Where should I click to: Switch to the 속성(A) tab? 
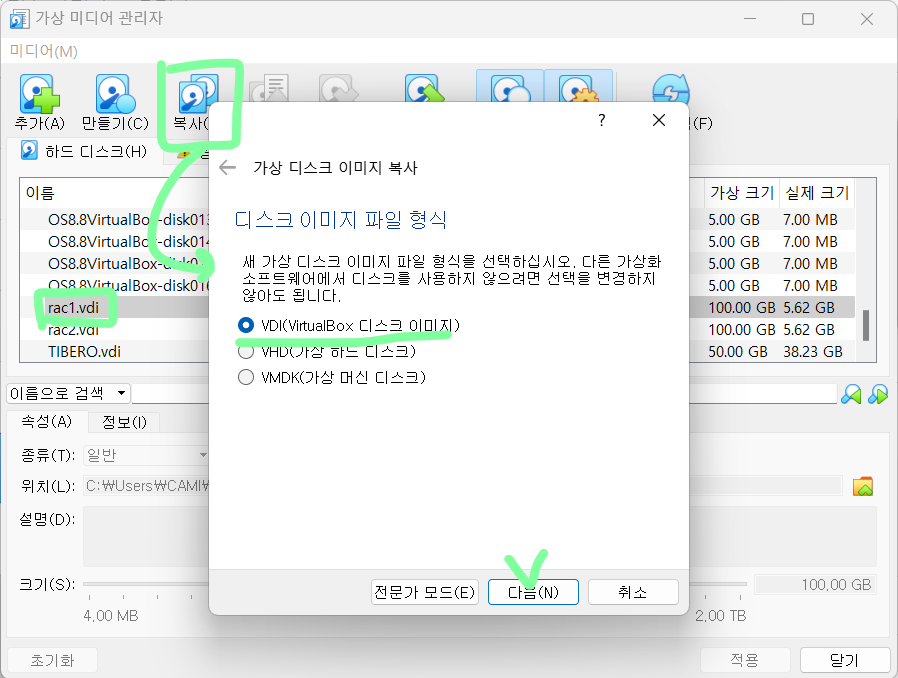pos(46,422)
